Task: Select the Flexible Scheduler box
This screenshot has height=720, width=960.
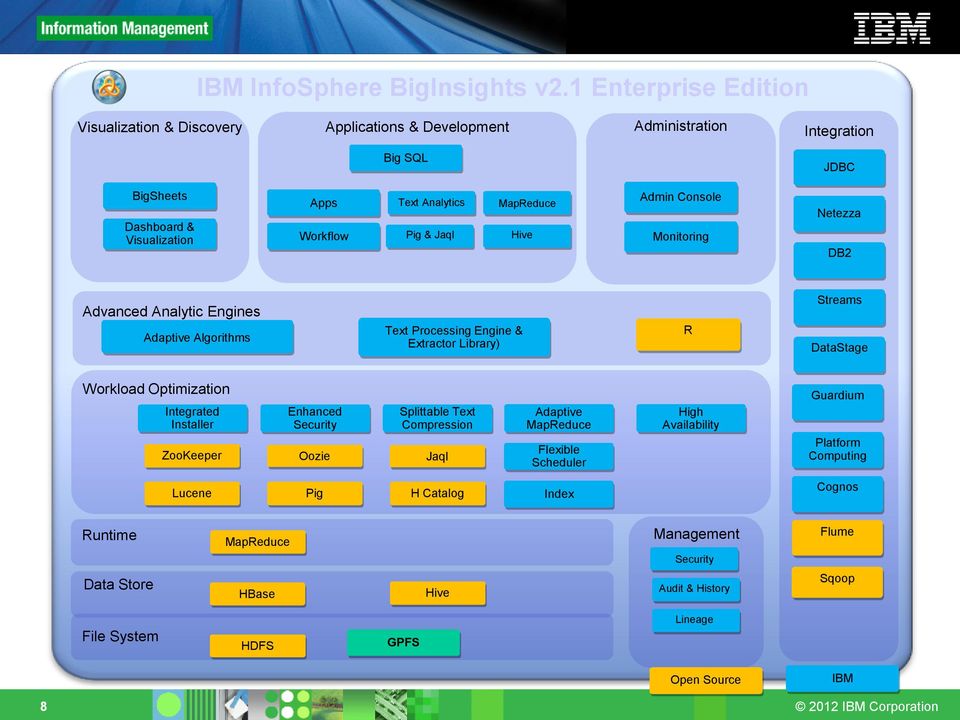Action: tap(558, 456)
